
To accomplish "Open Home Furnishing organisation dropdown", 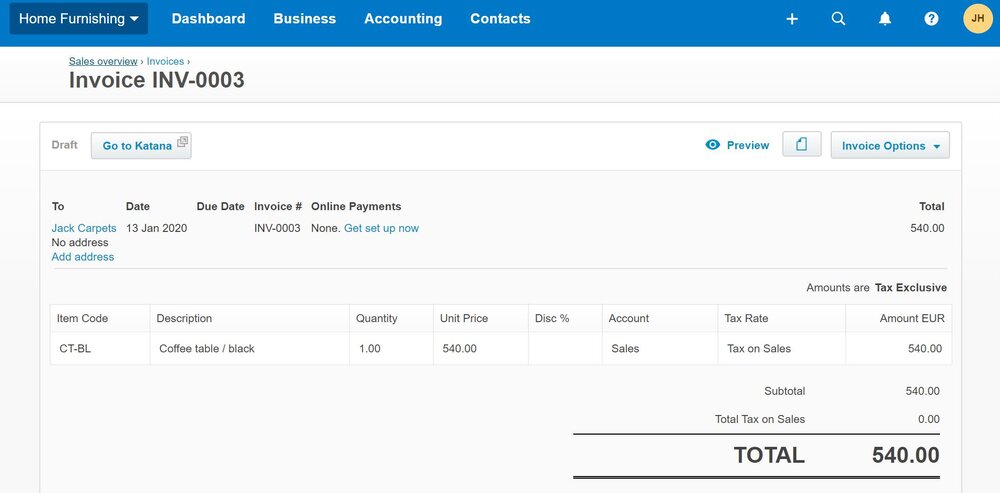I will click(78, 18).
